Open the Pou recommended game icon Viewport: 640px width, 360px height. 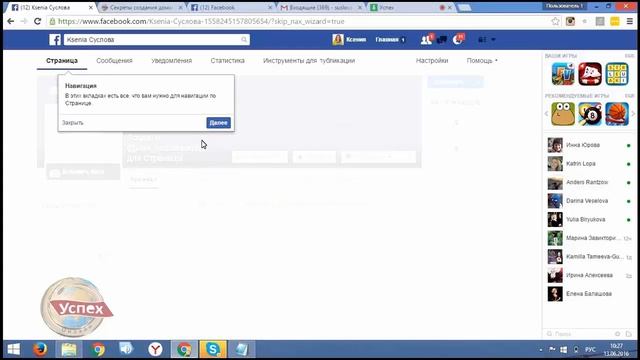point(563,114)
